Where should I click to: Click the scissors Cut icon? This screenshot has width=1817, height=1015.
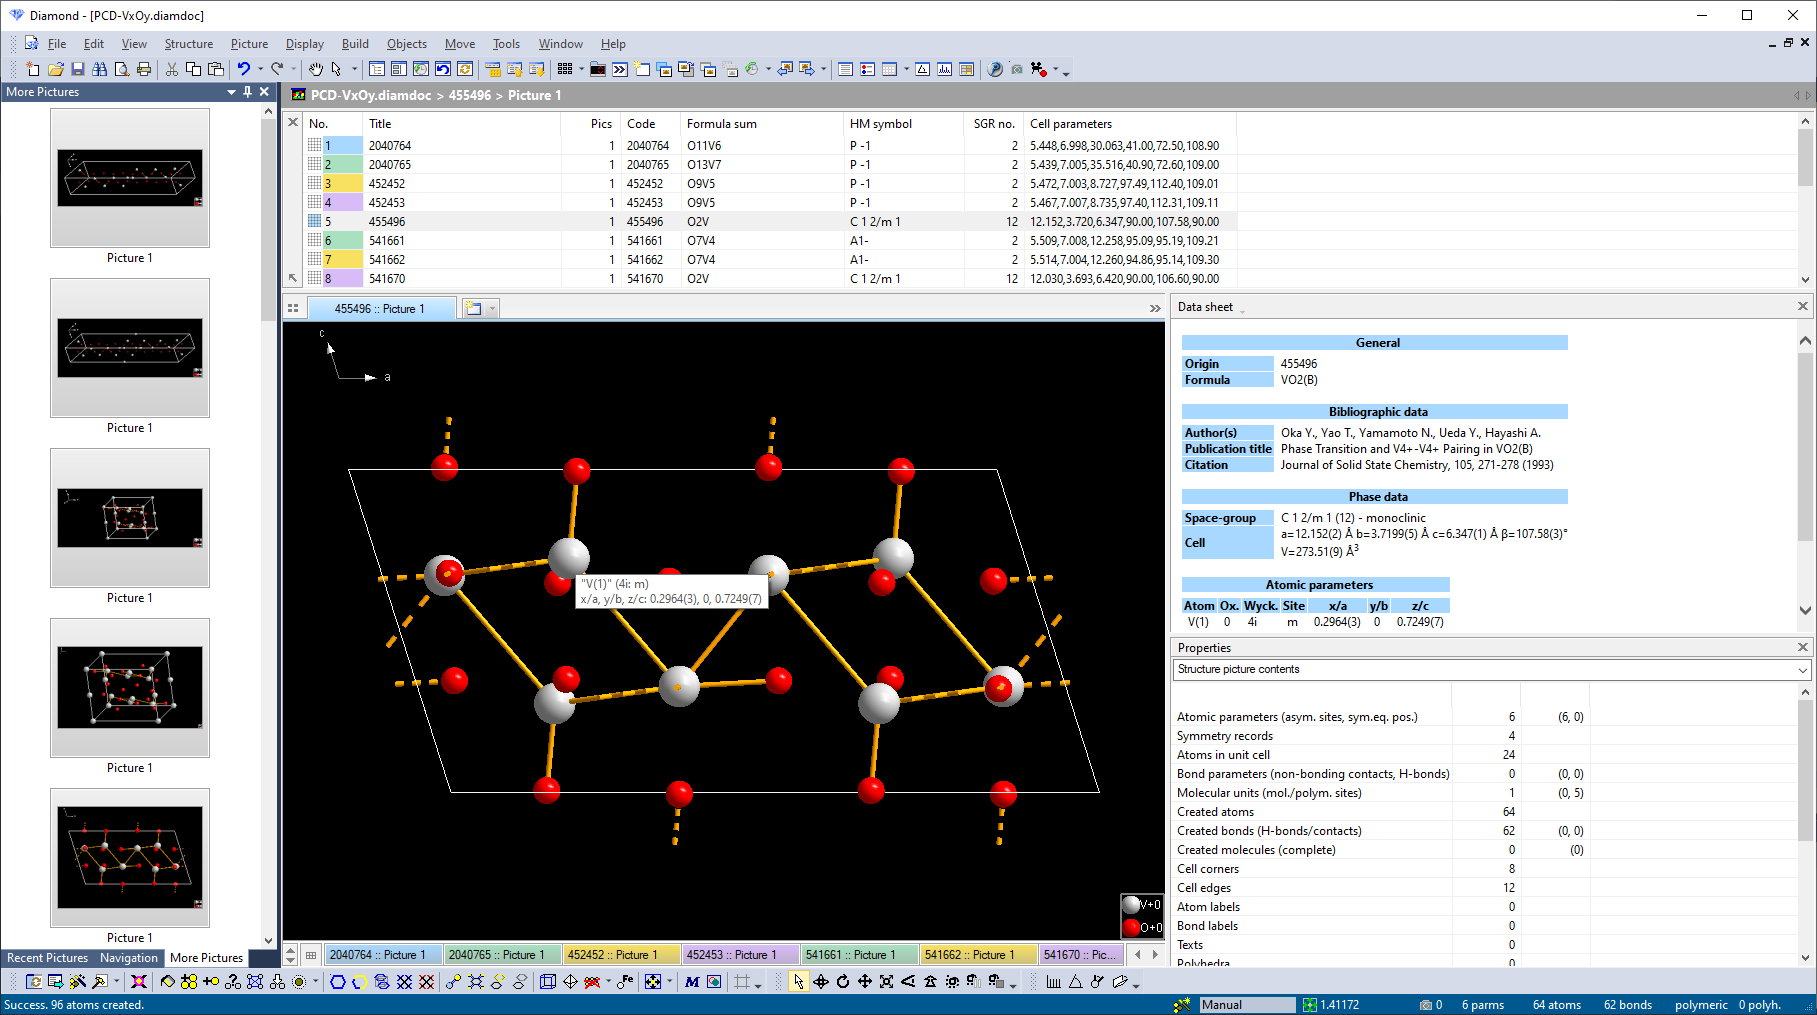(172, 69)
